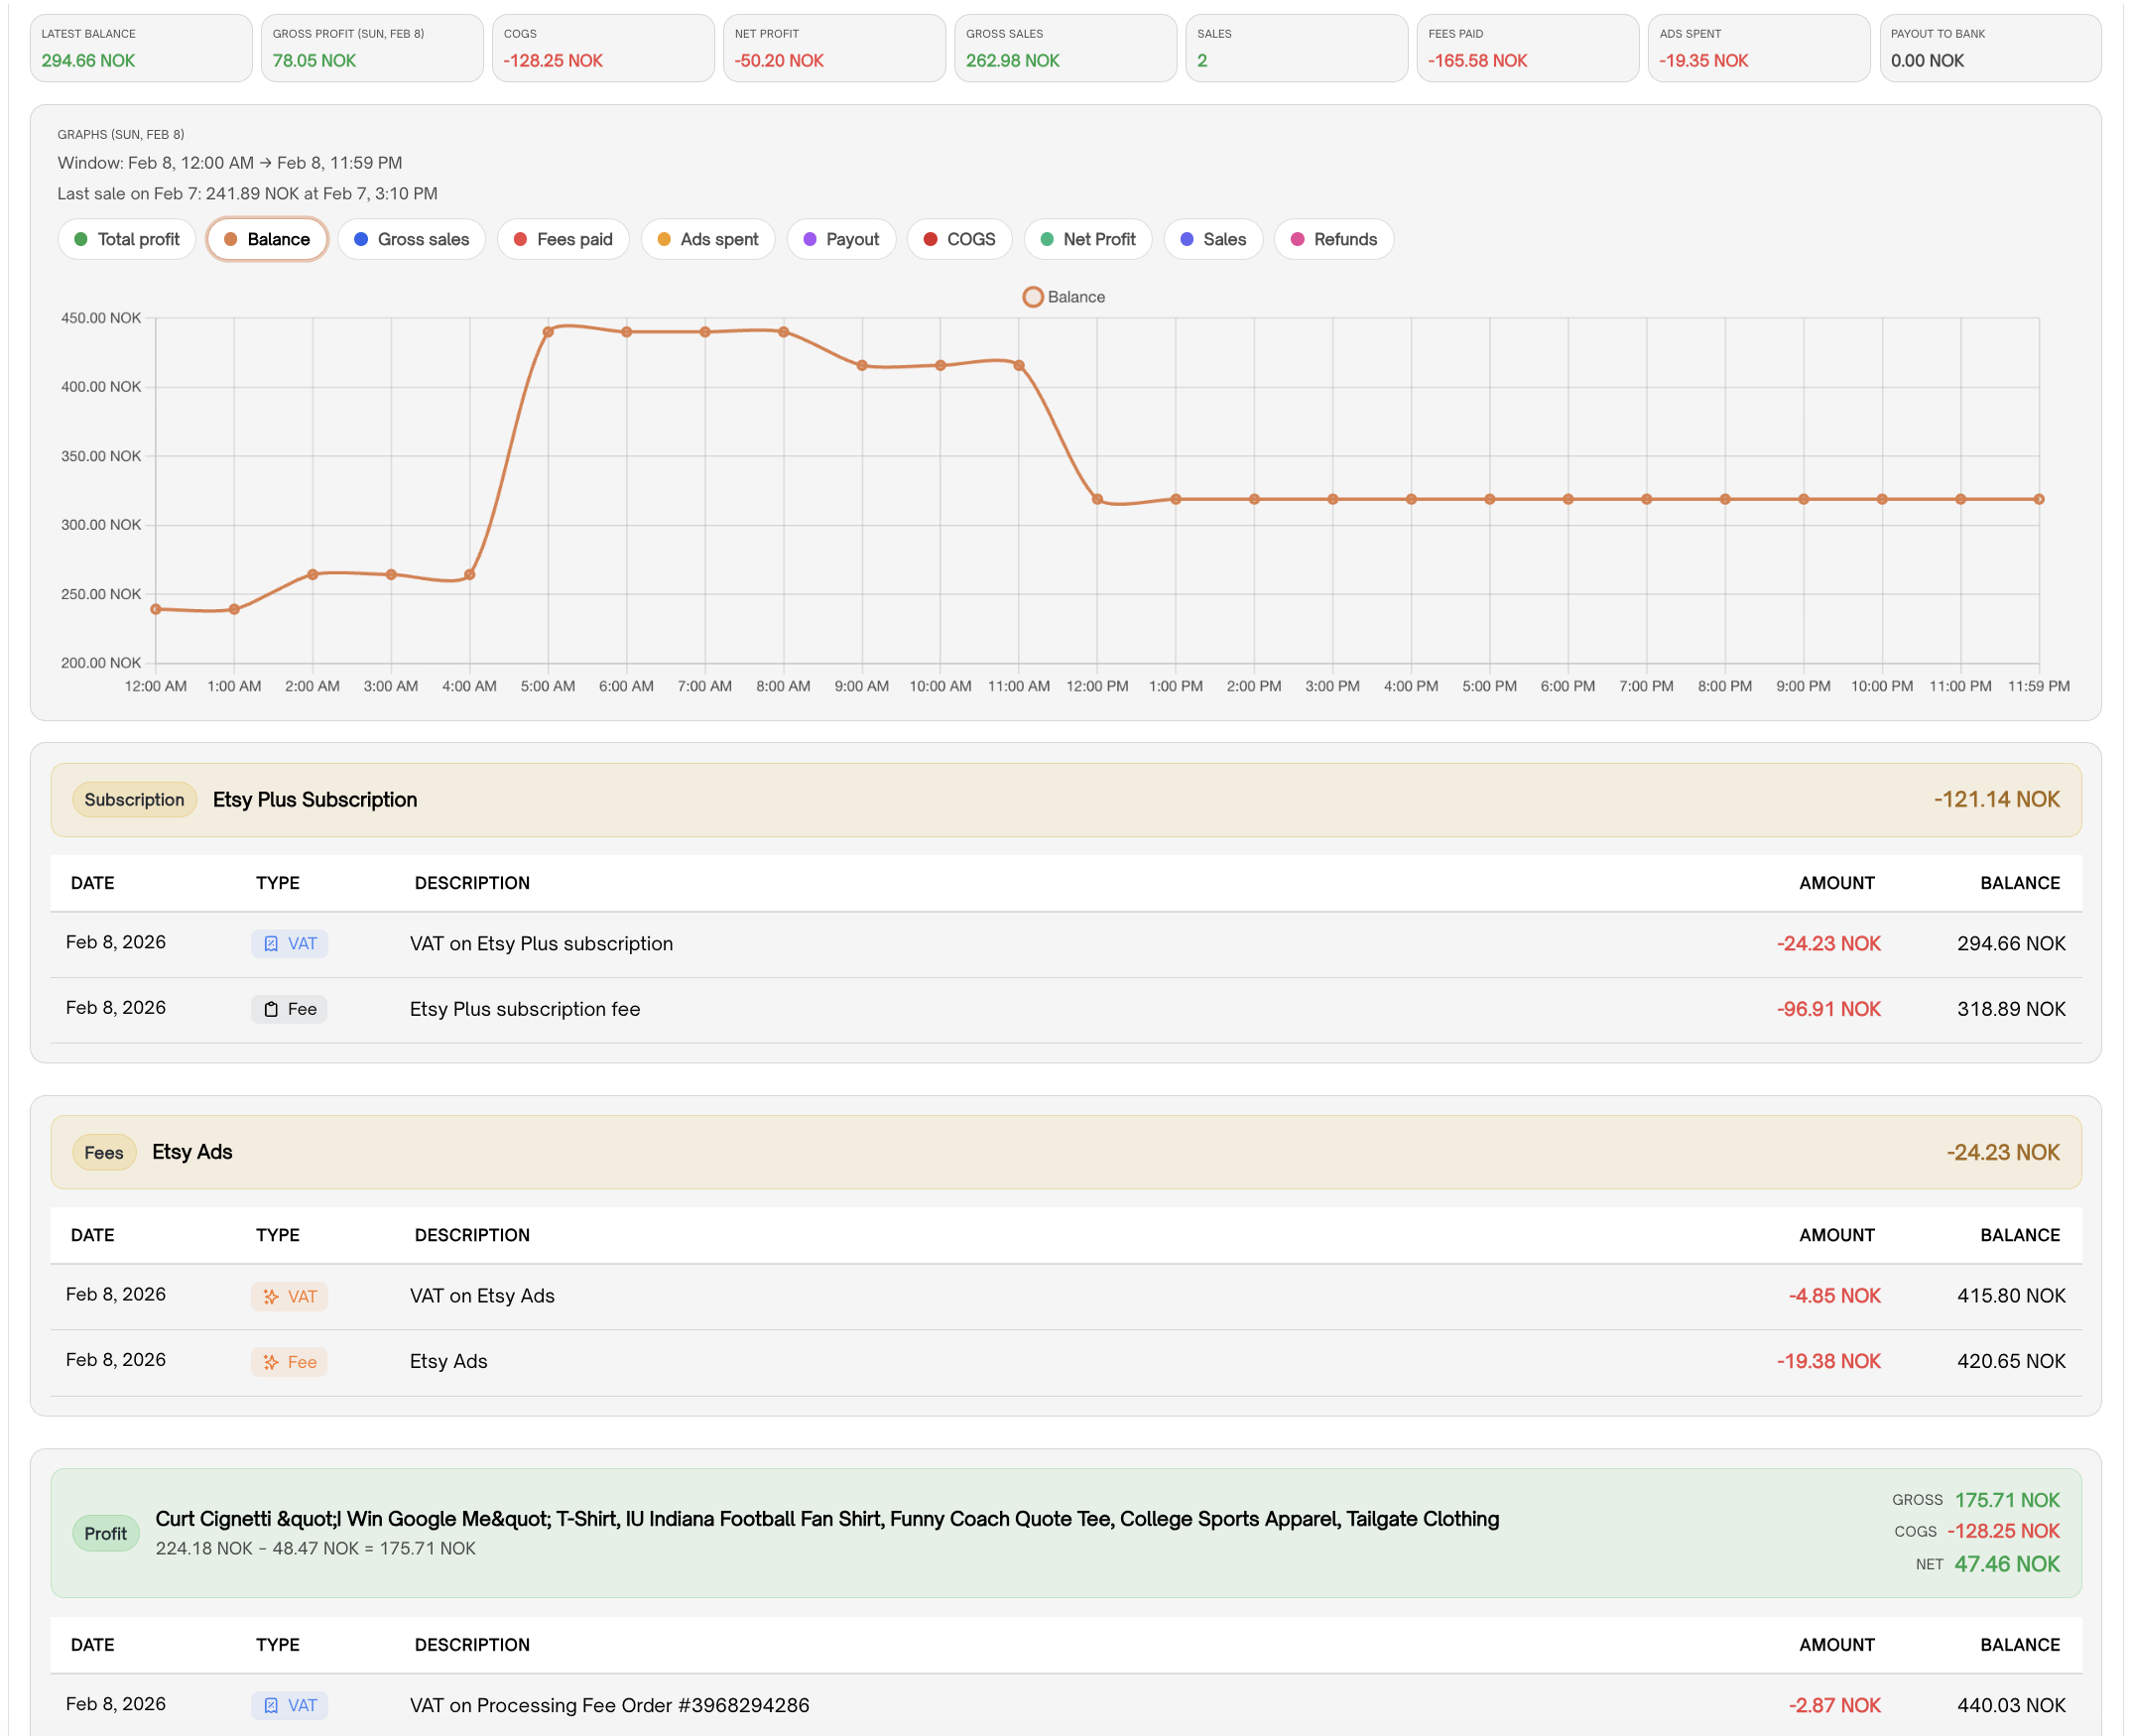Show the Payout series on graph
The width and height of the screenshot is (2131, 1736).
(841, 239)
